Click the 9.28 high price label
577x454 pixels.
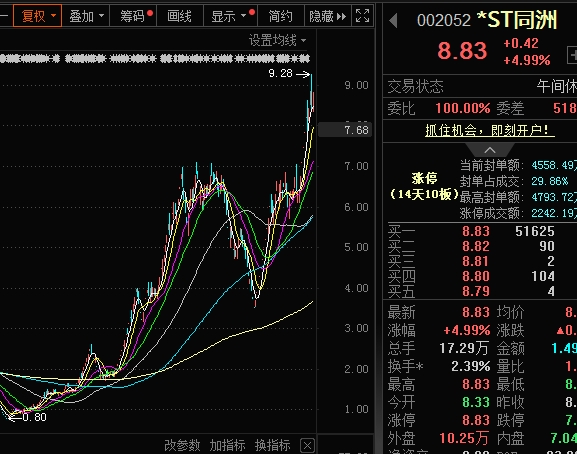coord(280,73)
